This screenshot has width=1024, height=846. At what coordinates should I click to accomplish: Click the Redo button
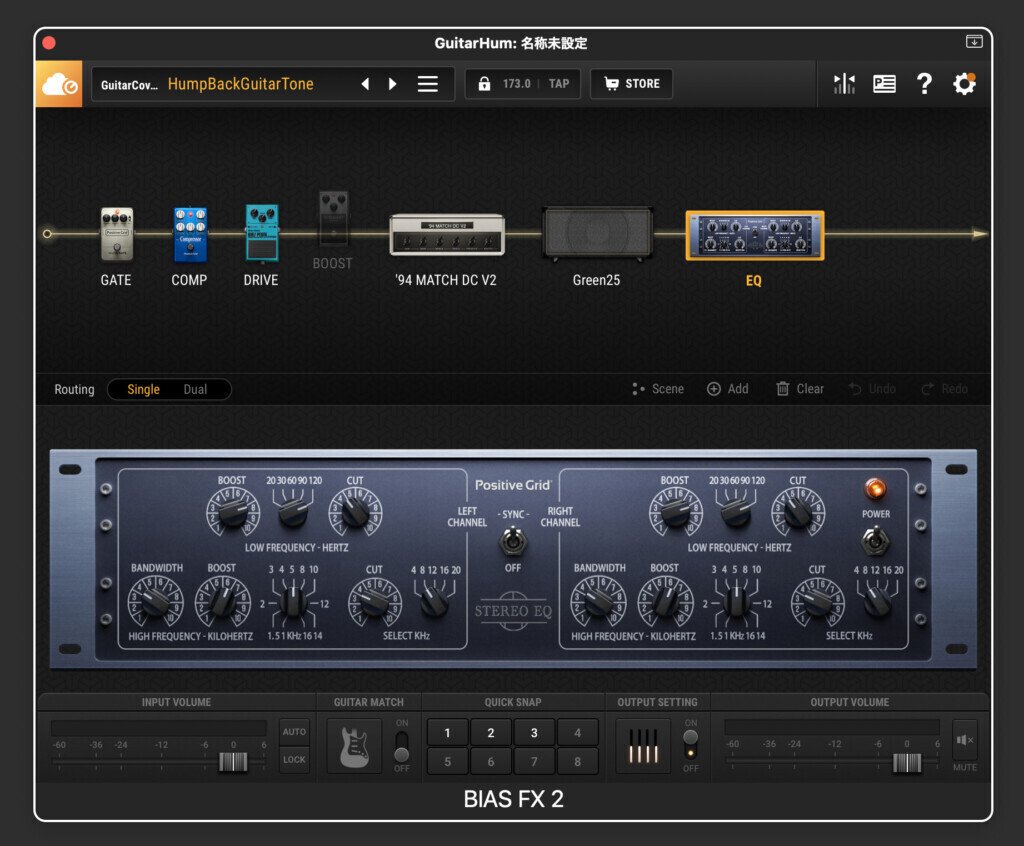pyautogui.click(x=944, y=389)
